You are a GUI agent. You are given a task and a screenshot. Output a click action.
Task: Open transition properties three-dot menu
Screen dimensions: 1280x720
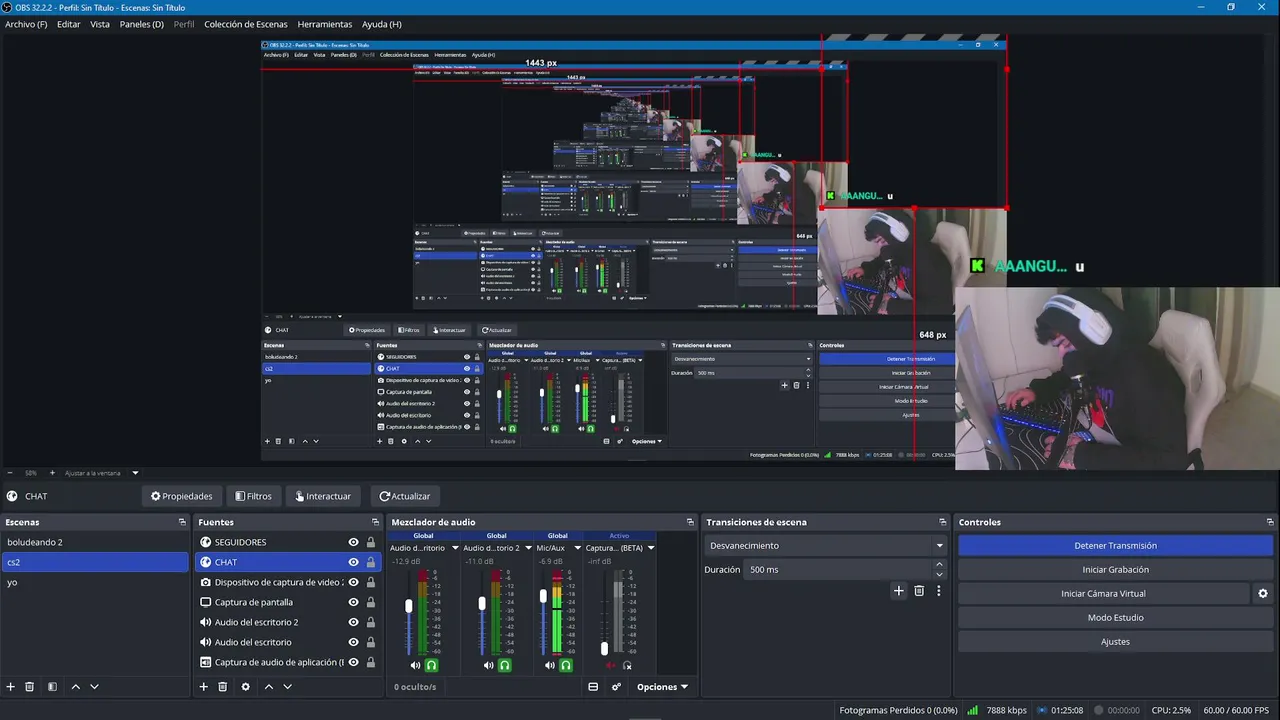click(938, 591)
